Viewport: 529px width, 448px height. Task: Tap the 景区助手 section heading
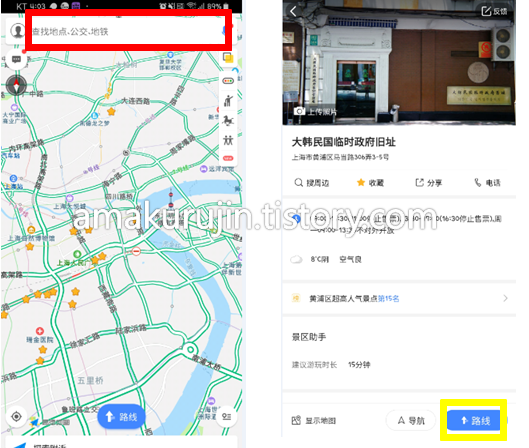tap(309, 337)
